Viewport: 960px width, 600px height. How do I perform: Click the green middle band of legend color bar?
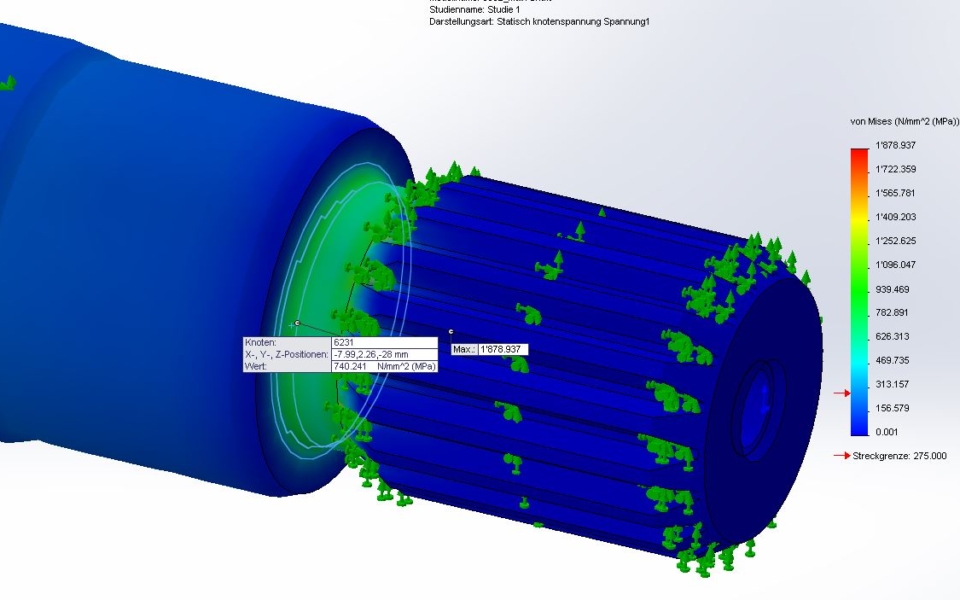[x=859, y=280]
